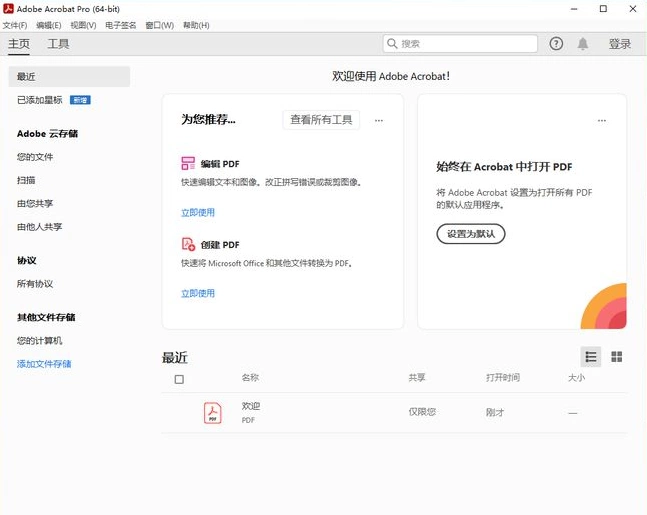The height and width of the screenshot is (515, 647).
Task: Click the PDF file icon for 欢迎
Action: tap(213, 413)
